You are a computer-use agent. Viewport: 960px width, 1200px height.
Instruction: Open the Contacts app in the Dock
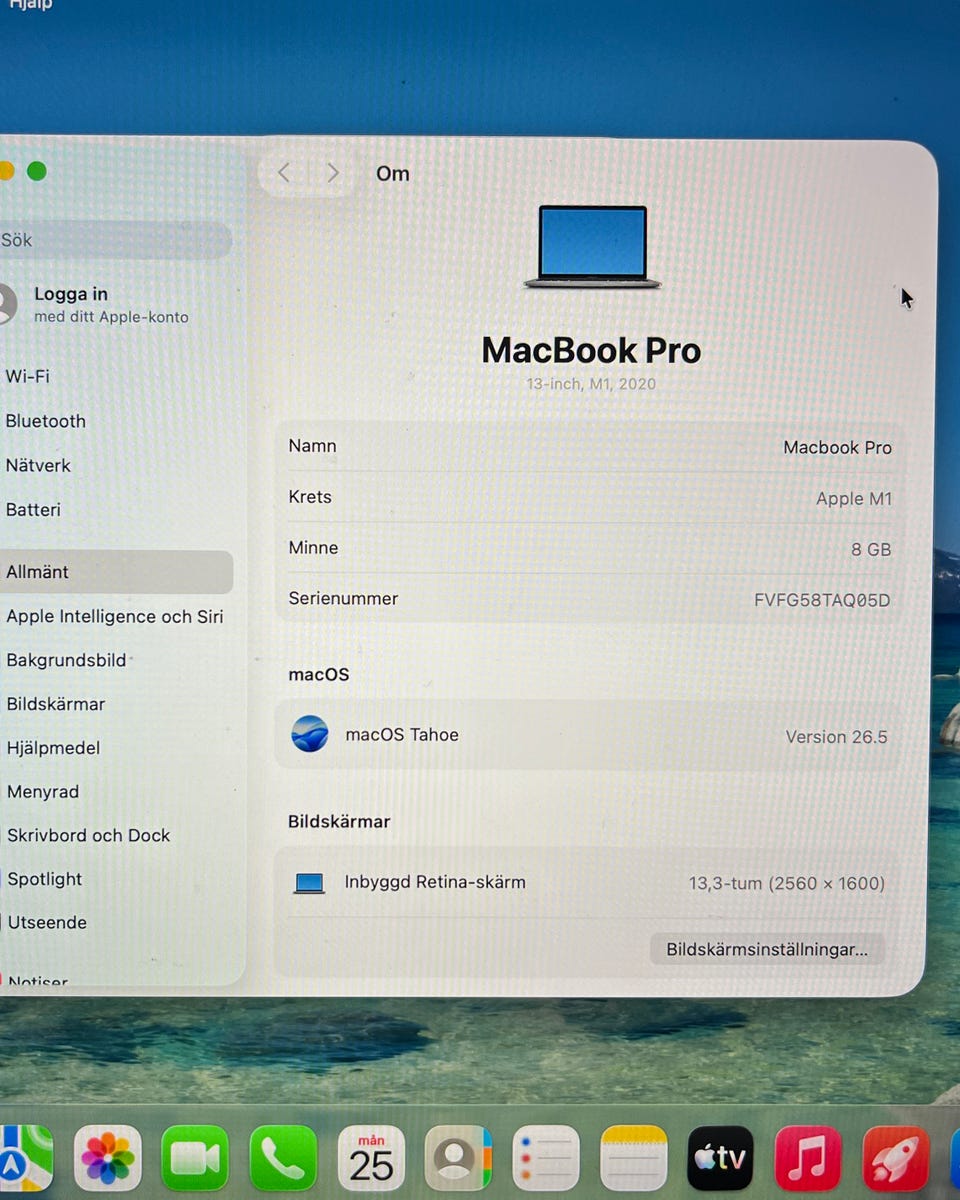(458, 1158)
